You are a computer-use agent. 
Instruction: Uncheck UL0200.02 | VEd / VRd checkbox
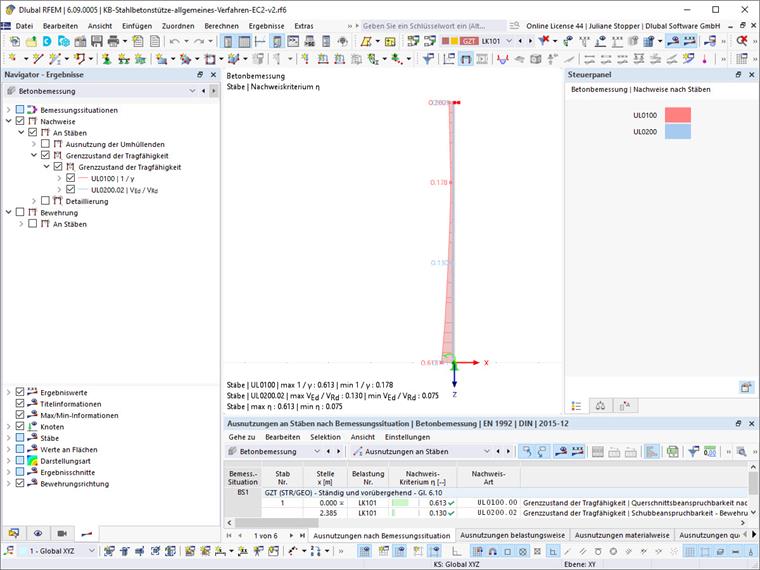(x=70, y=189)
